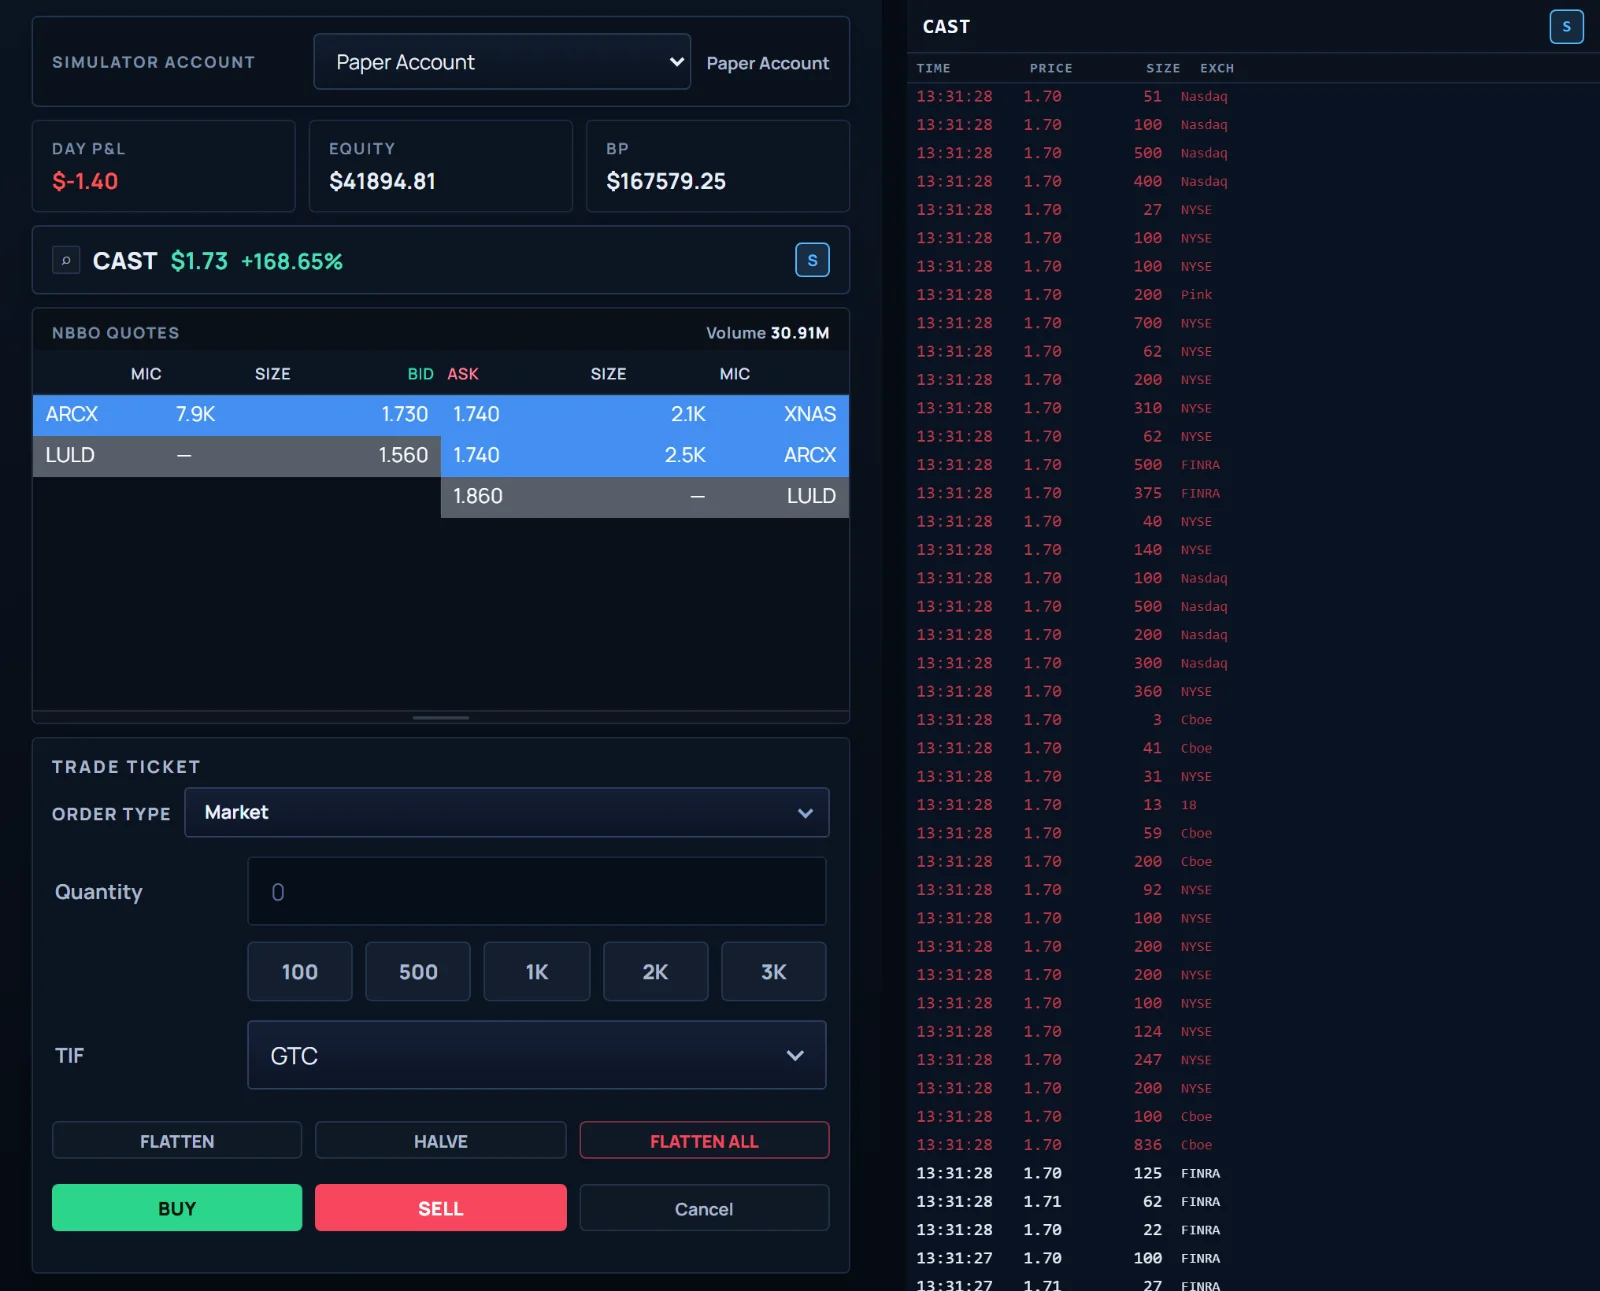Image resolution: width=1600 pixels, height=1291 pixels.
Task: Click the tape print of size 200 on Pink
Action: (1253, 295)
